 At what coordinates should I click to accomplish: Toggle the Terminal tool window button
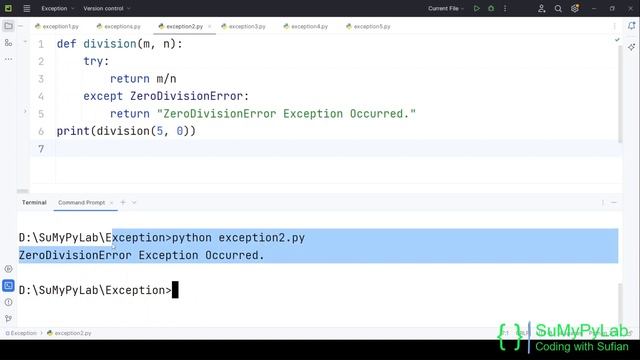click(8, 285)
